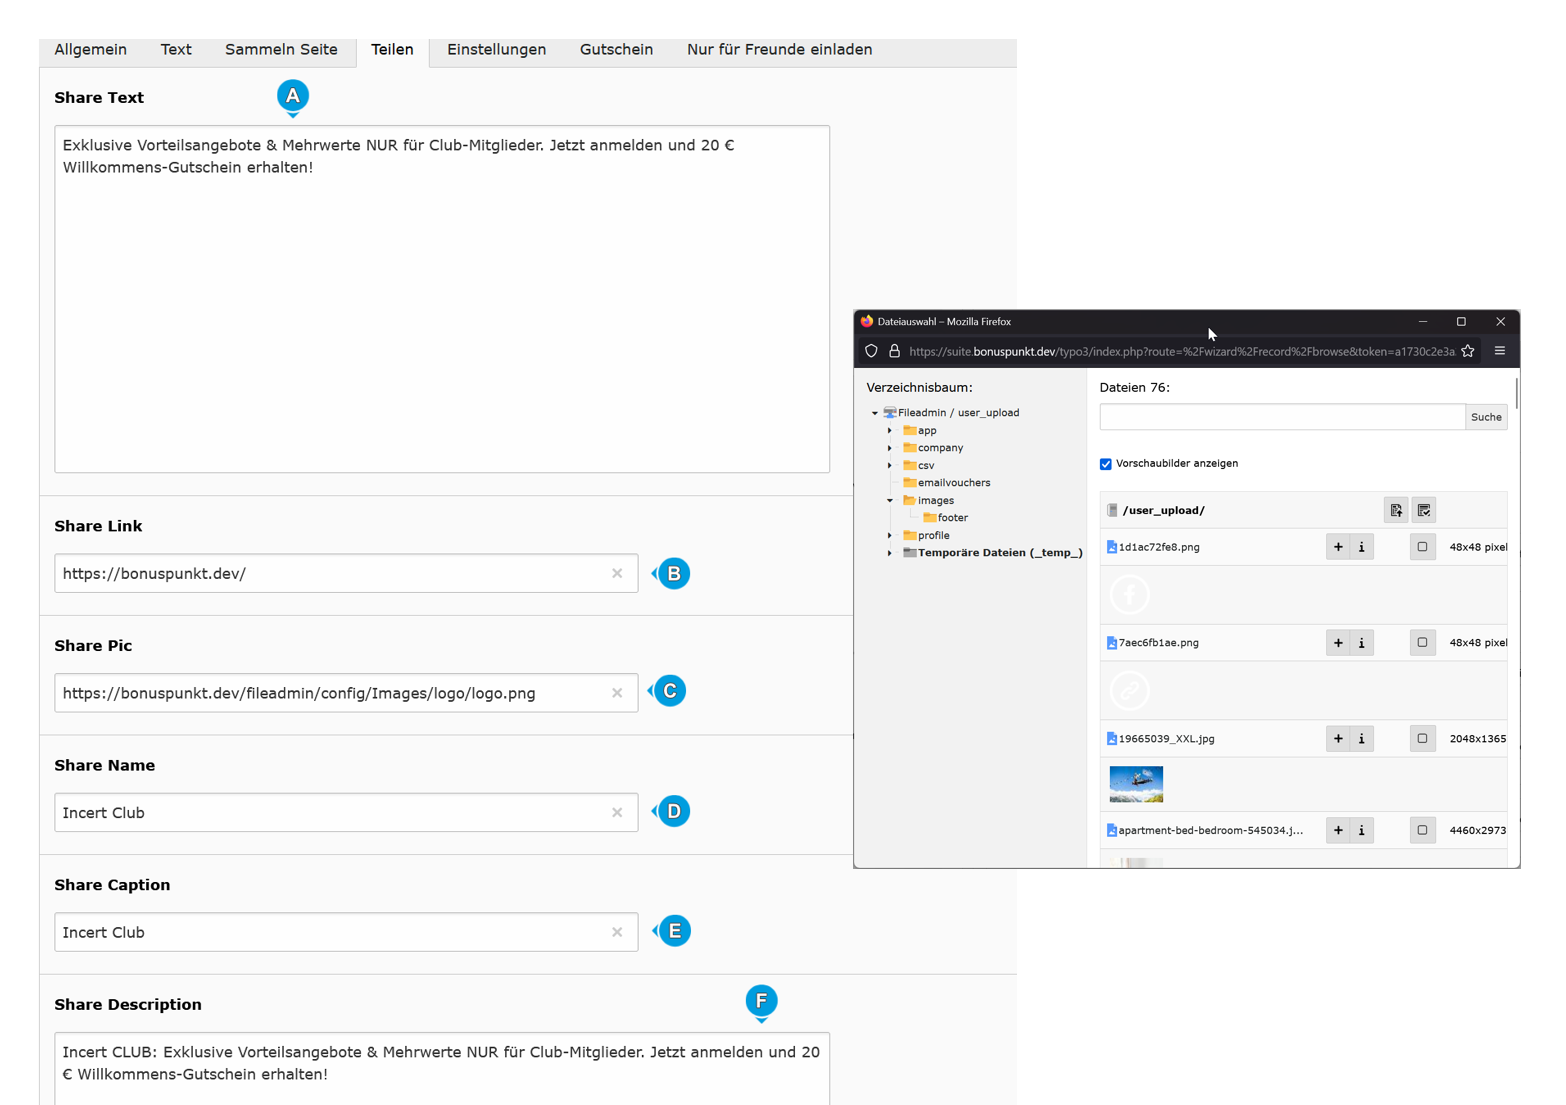Click /user_upload/ folder storage icon
Viewport: 1566px width, 1105px height.
[1112, 510]
